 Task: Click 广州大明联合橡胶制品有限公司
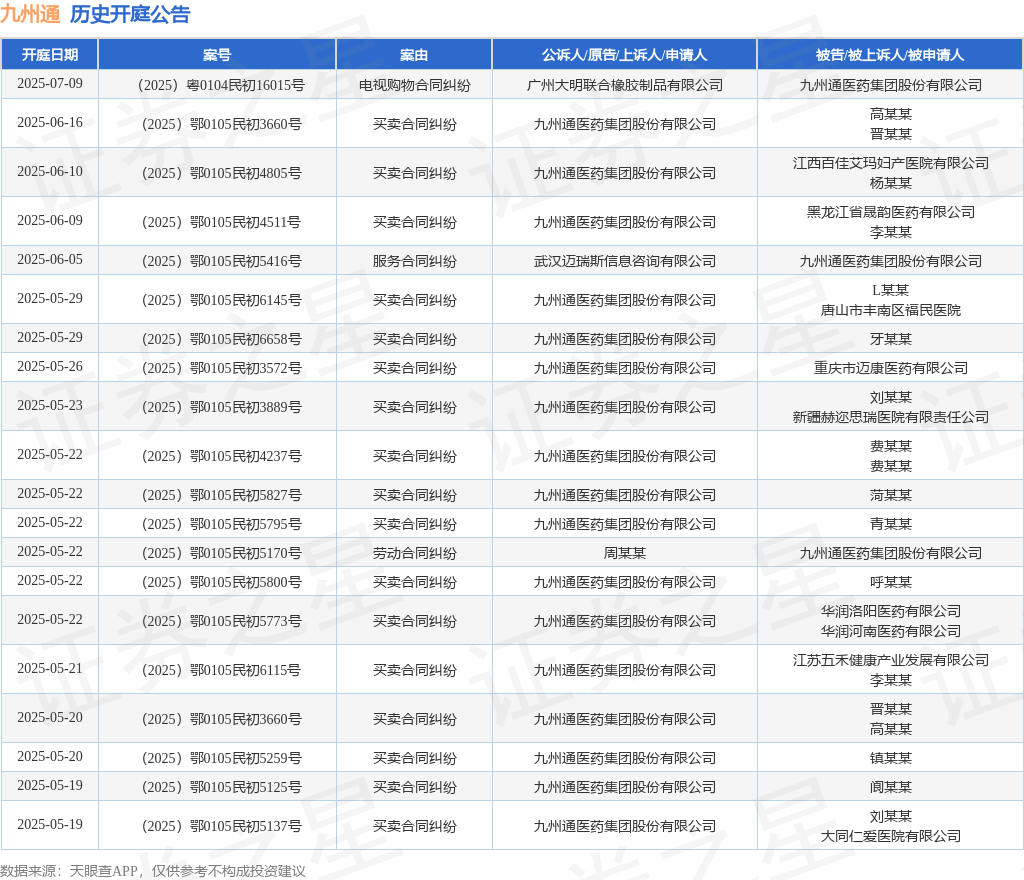(x=625, y=85)
